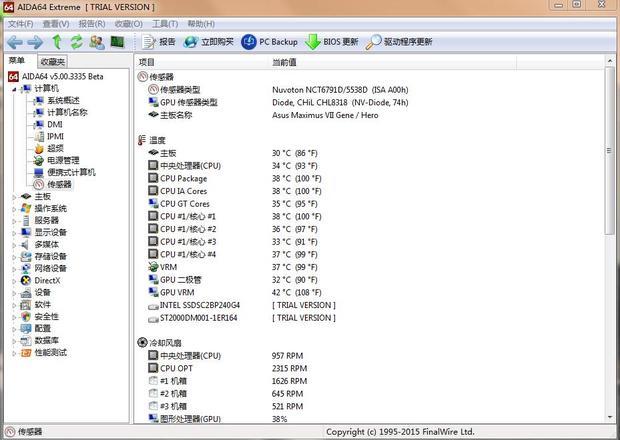Viewport: 620px width, 440px height.
Task: Expand the 主板 tree node
Action: pyautogui.click(x=14, y=197)
